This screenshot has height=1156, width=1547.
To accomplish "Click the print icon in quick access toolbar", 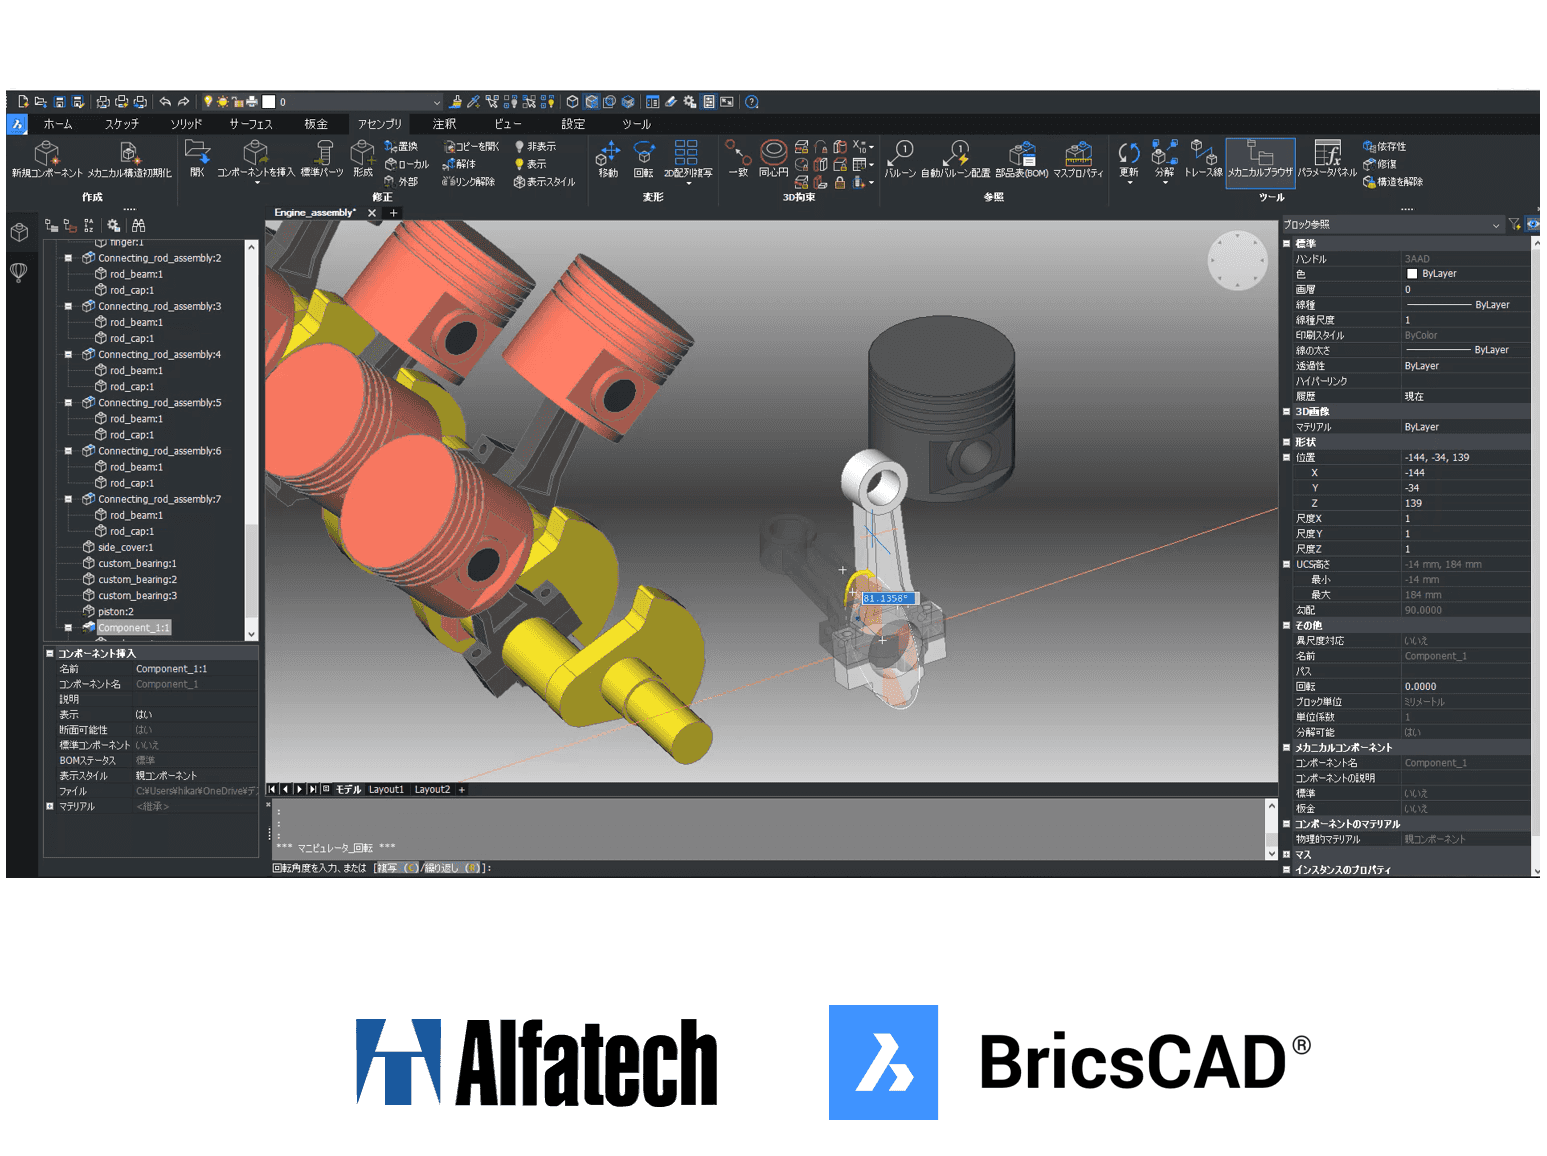I will click(122, 102).
